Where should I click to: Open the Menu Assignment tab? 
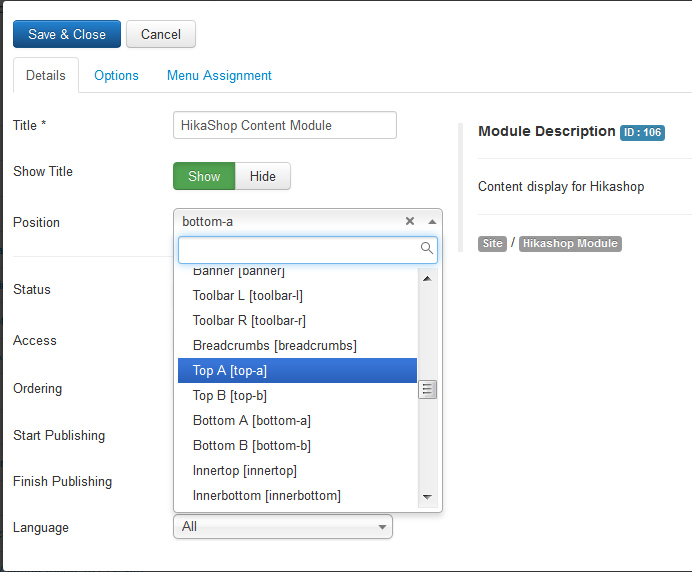(x=219, y=75)
